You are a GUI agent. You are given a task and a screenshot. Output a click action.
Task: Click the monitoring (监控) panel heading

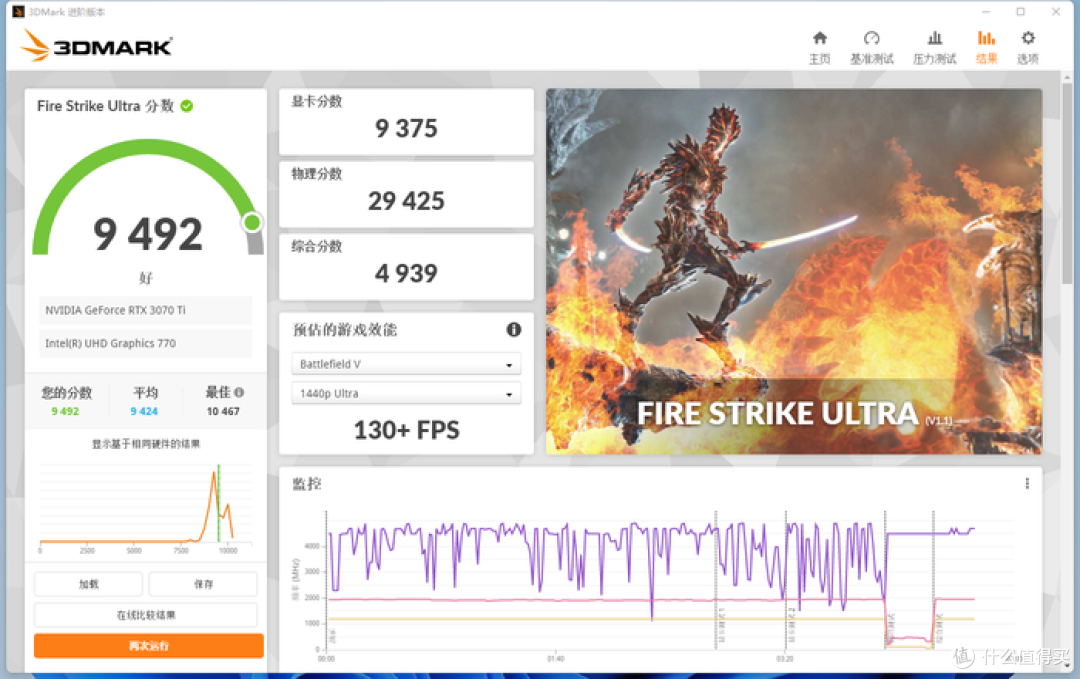click(307, 483)
